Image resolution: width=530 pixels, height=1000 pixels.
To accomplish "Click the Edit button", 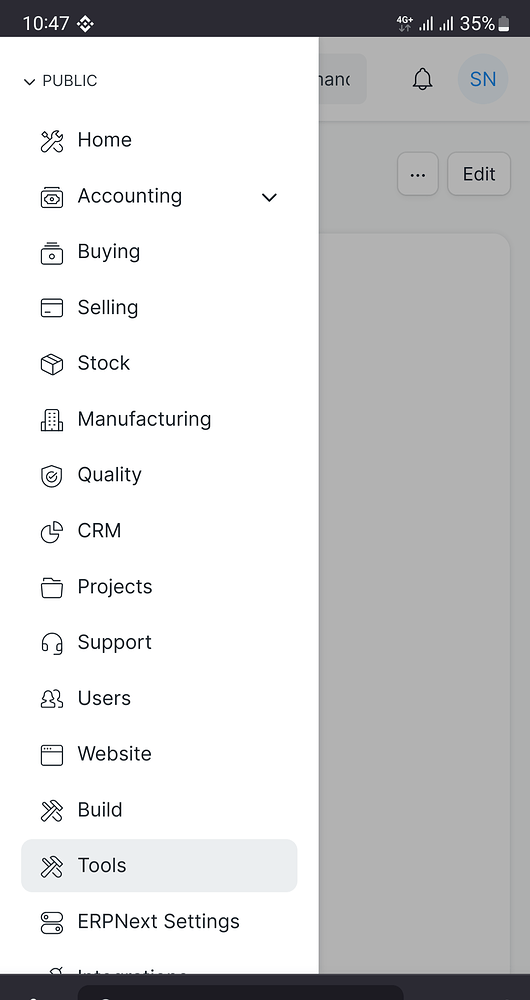I will pyautogui.click(x=479, y=173).
